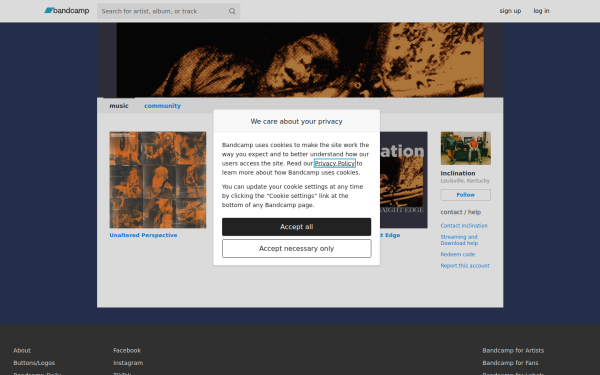Open the log in link

(541, 11)
